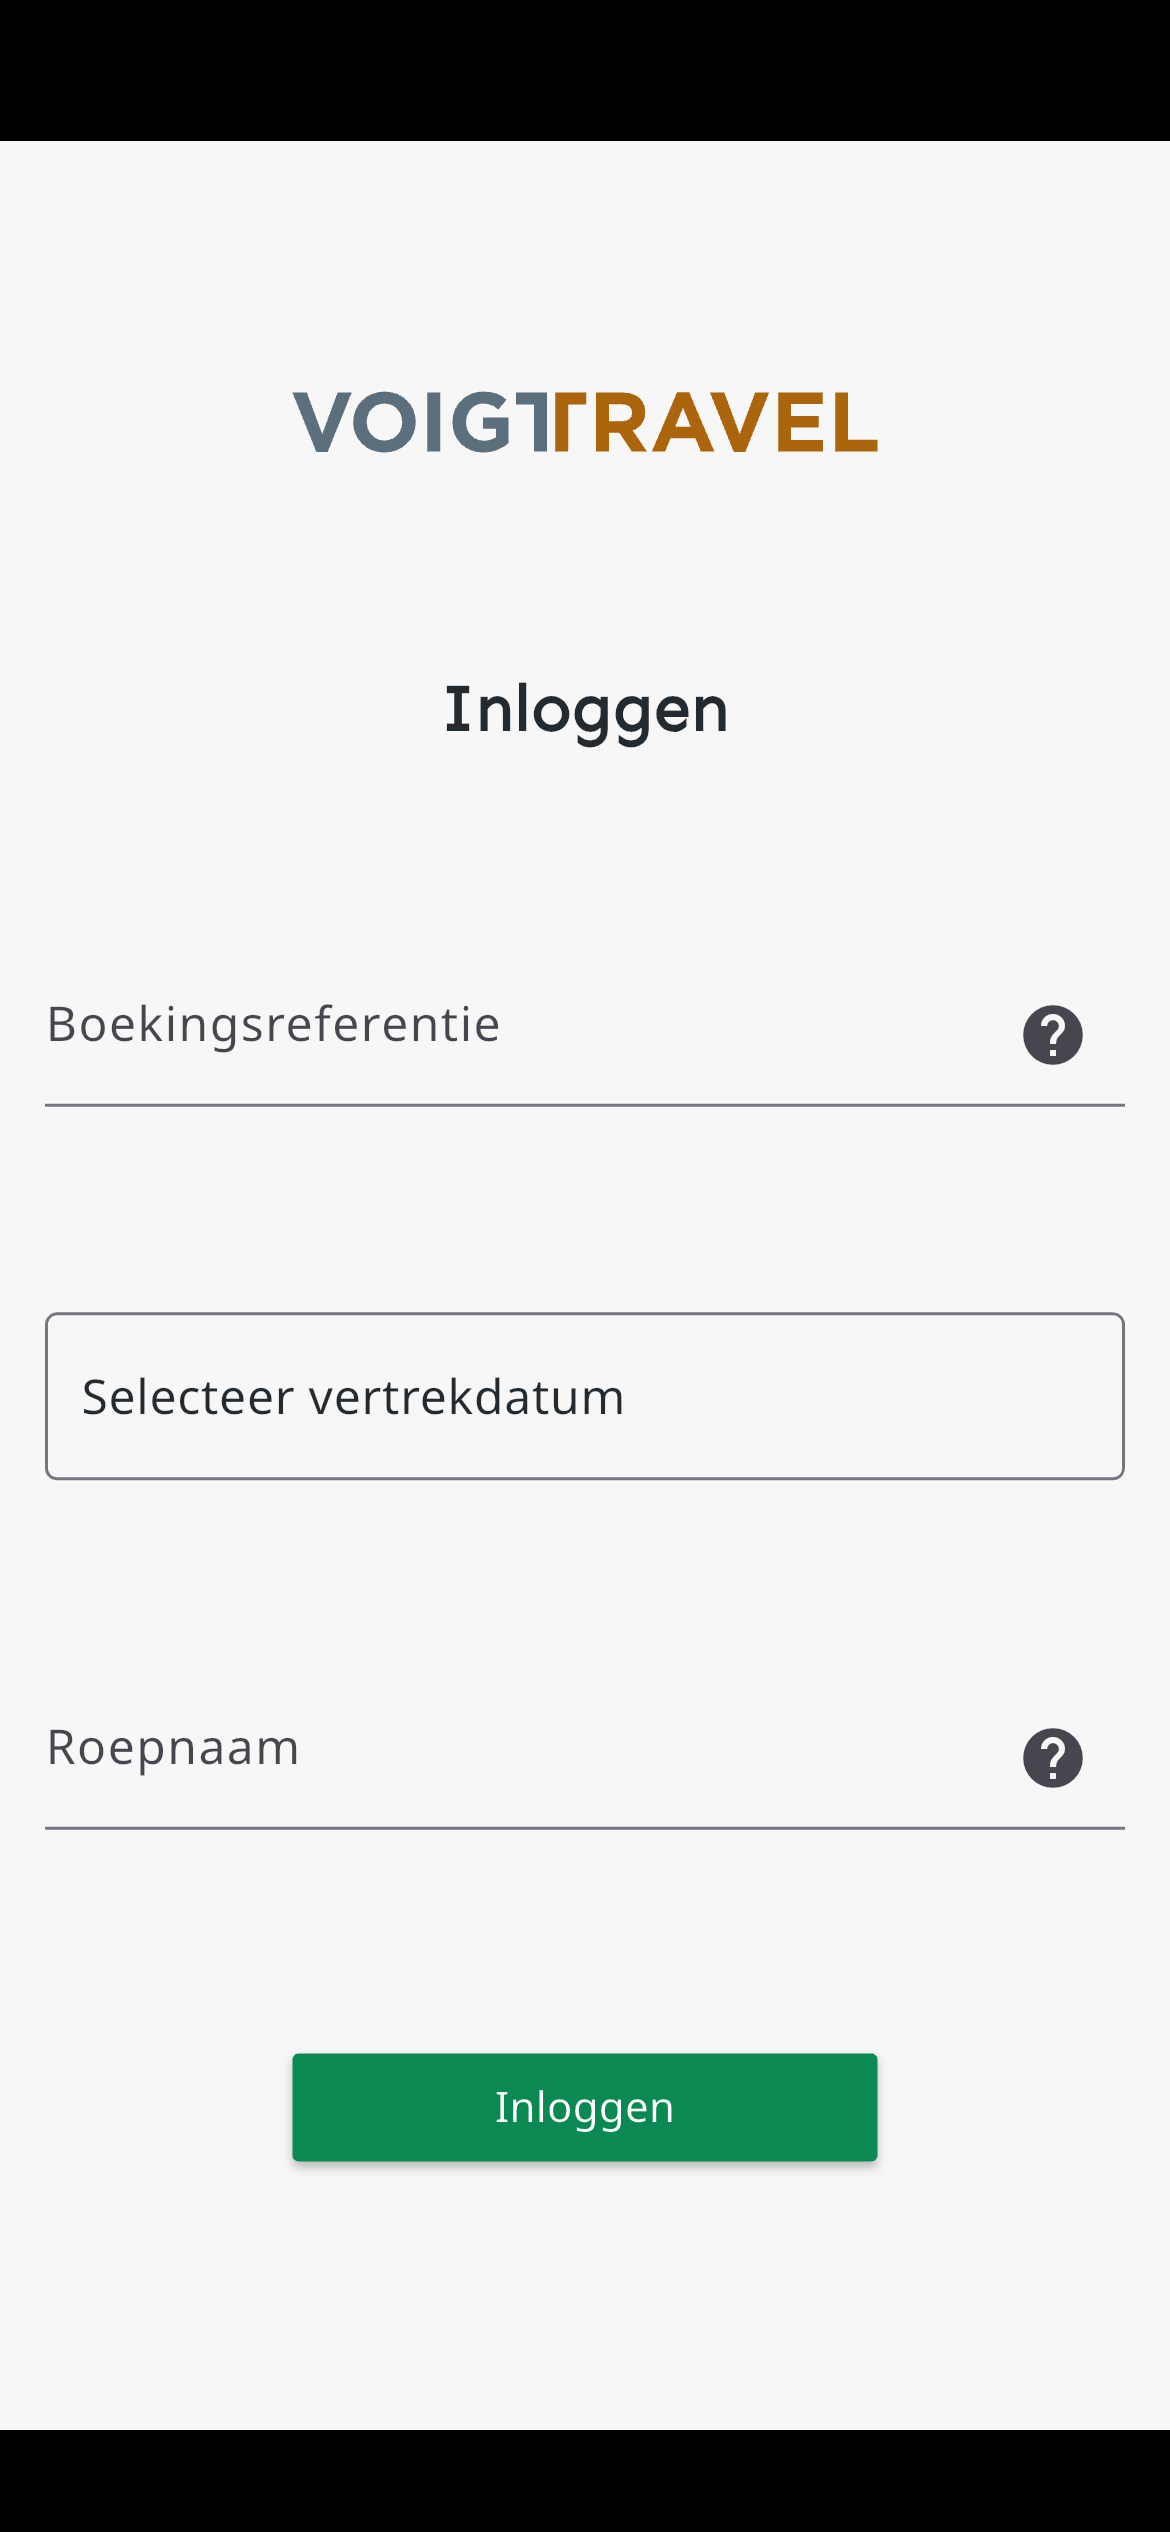The height and width of the screenshot is (2532, 1170).
Task: Expand the departure date picker box
Action: click(x=585, y=1396)
